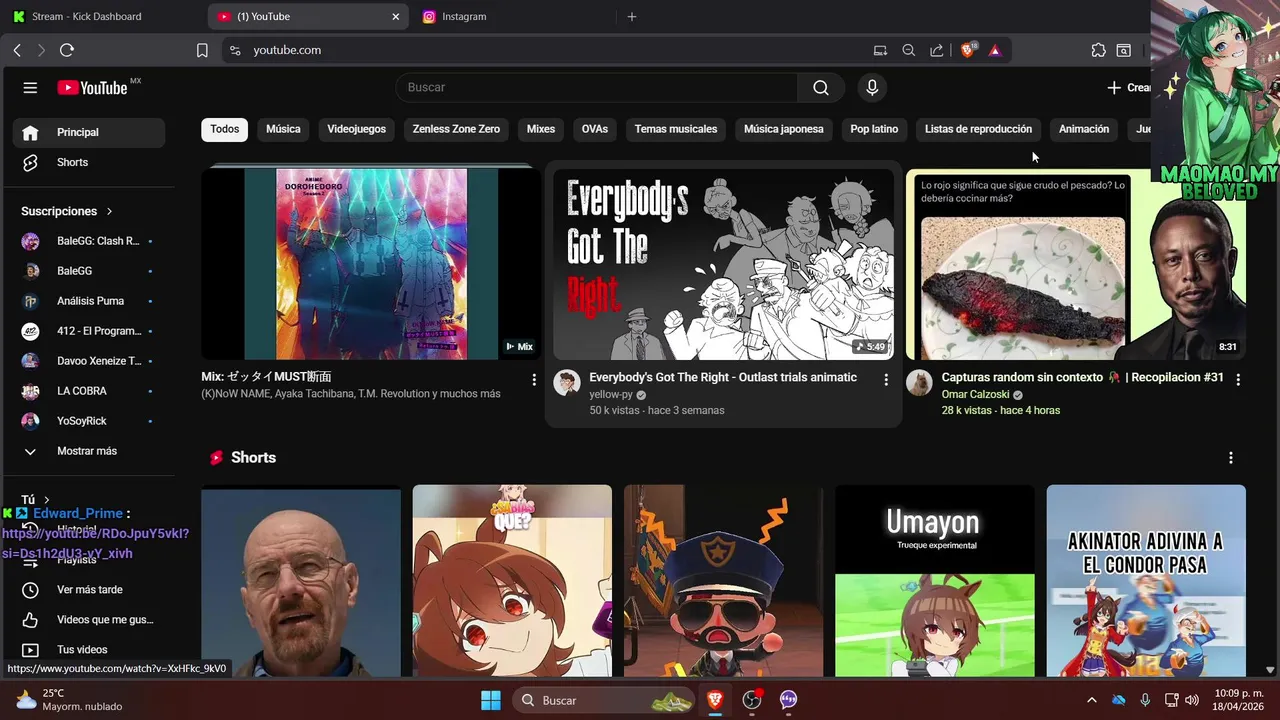Click the share page icon in address bar
Screen dimensions: 1280x720
coord(936,50)
